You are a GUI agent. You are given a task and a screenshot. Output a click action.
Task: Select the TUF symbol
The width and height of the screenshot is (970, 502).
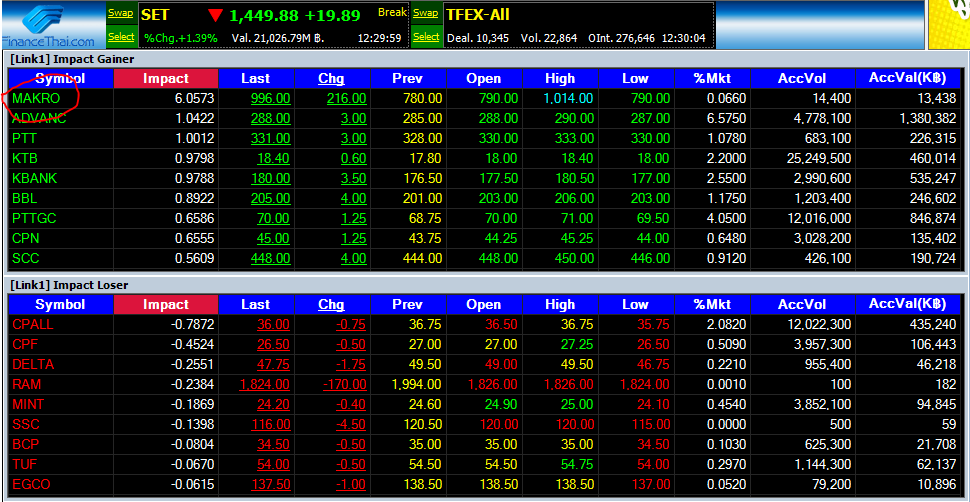coord(24,465)
